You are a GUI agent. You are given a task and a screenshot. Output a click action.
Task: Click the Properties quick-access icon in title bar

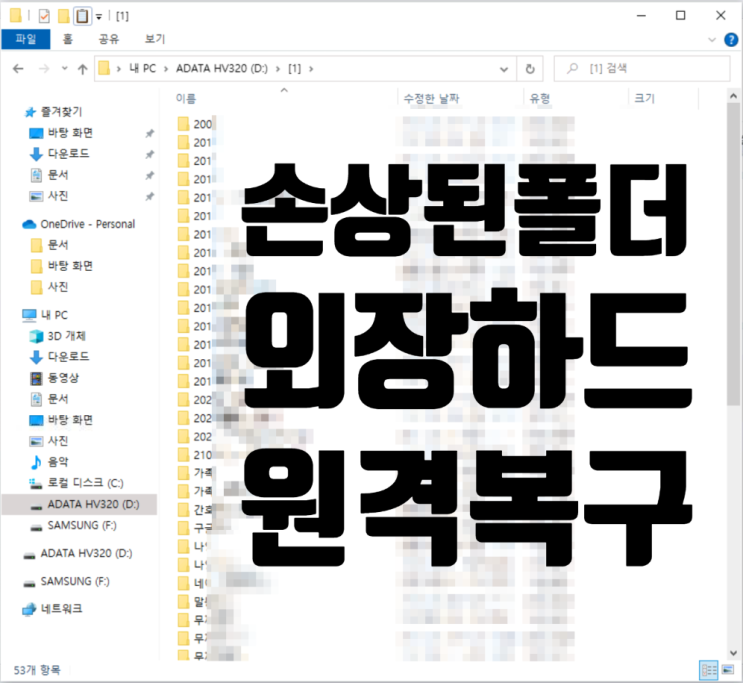[x=44, y=16]
